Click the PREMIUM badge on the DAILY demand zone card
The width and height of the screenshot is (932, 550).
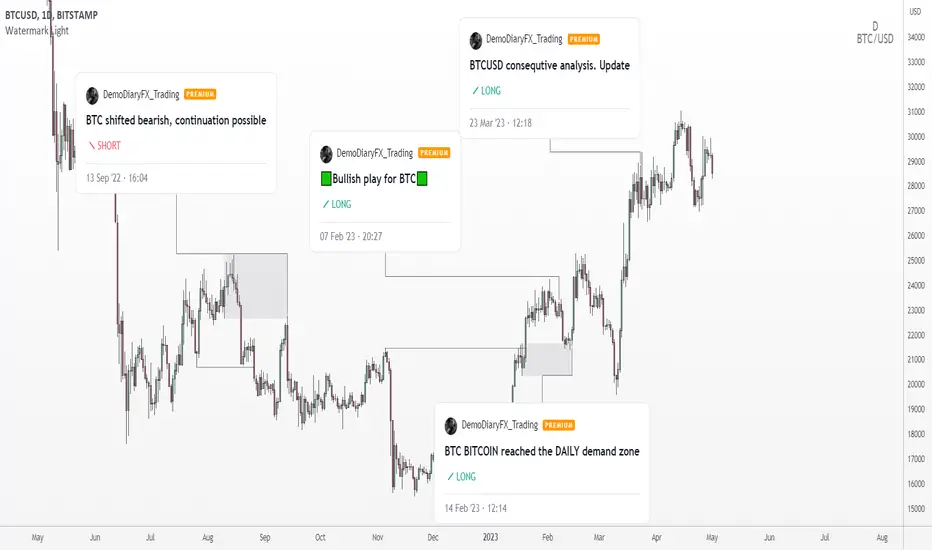coord(559,425)
